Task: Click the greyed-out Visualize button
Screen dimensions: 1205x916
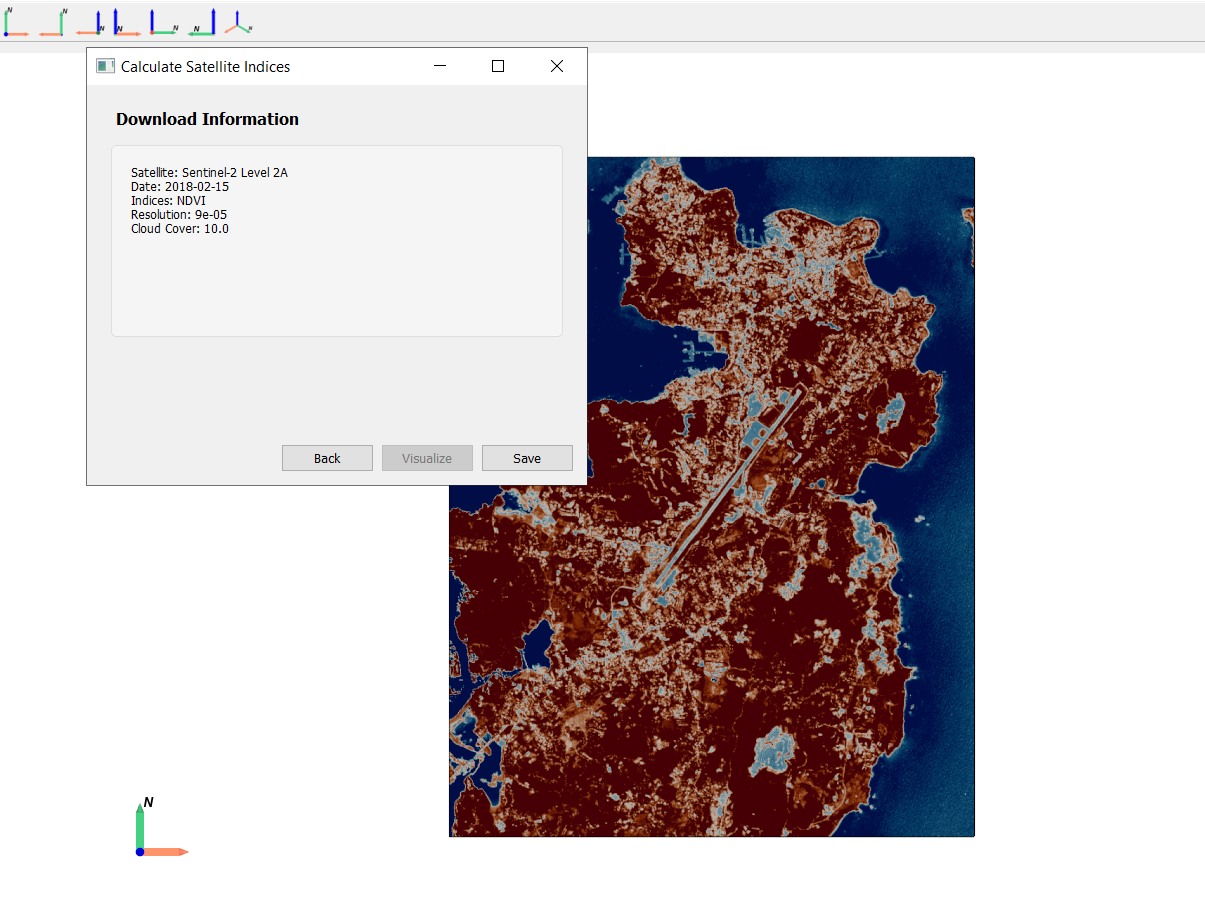Action: (427, 458)
